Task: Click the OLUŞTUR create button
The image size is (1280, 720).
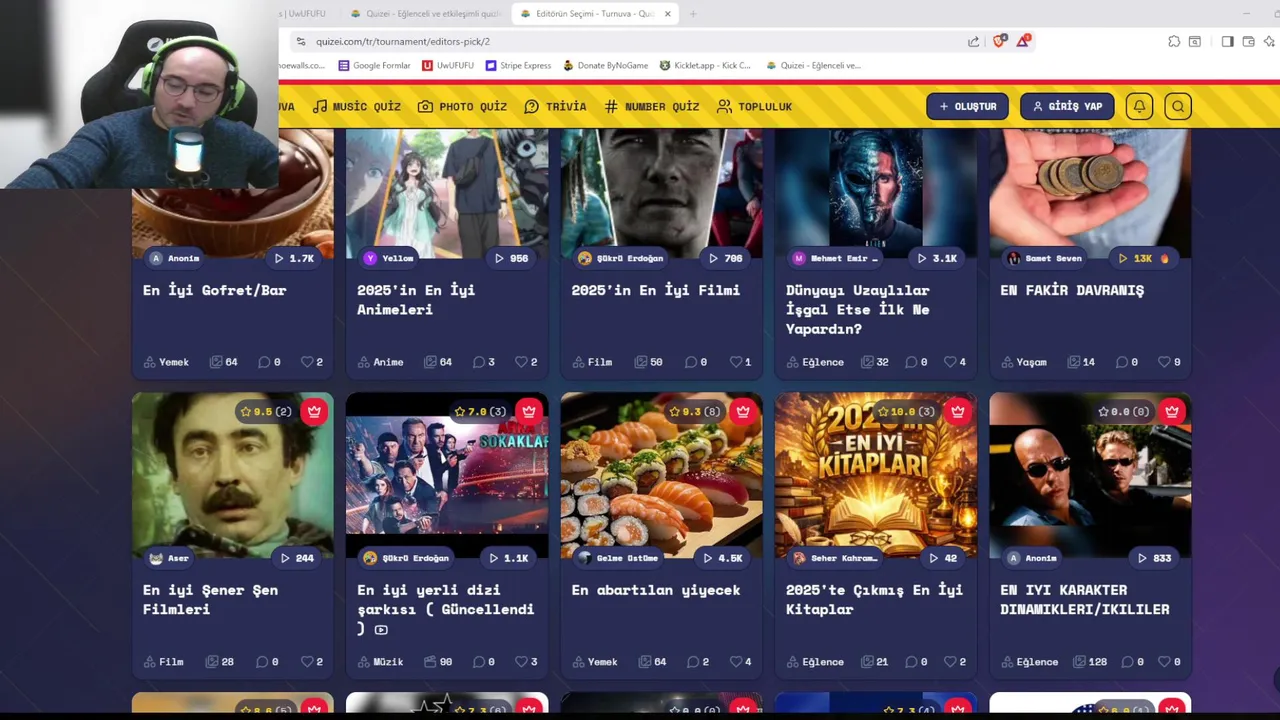Action: (967, 106)
